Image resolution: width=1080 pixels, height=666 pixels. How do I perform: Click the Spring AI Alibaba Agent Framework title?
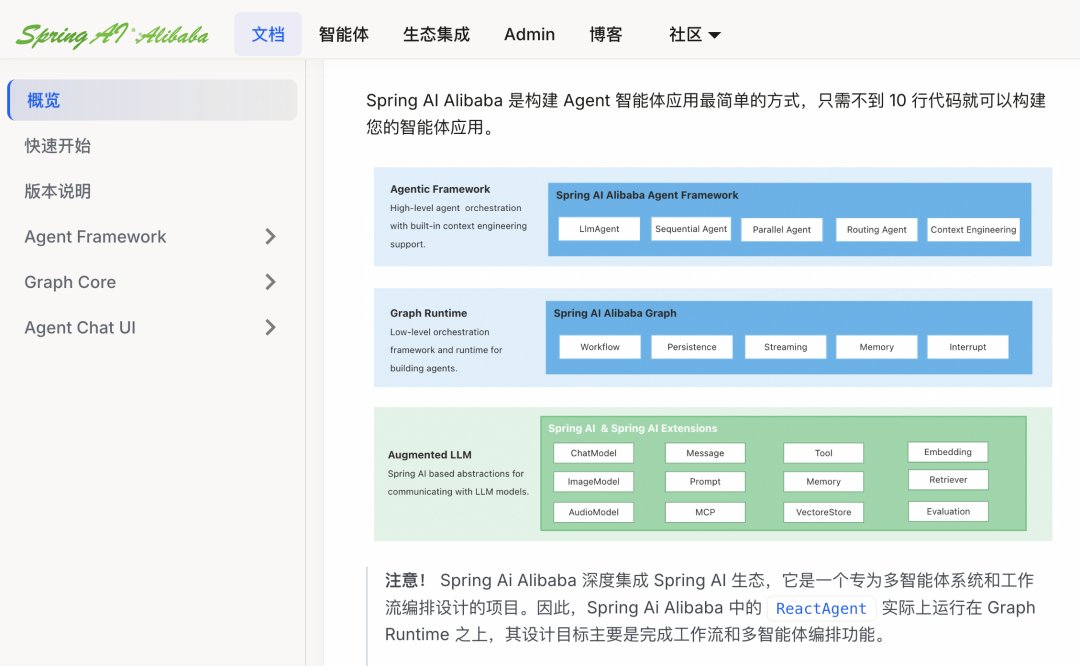click(x=647, y=195)
